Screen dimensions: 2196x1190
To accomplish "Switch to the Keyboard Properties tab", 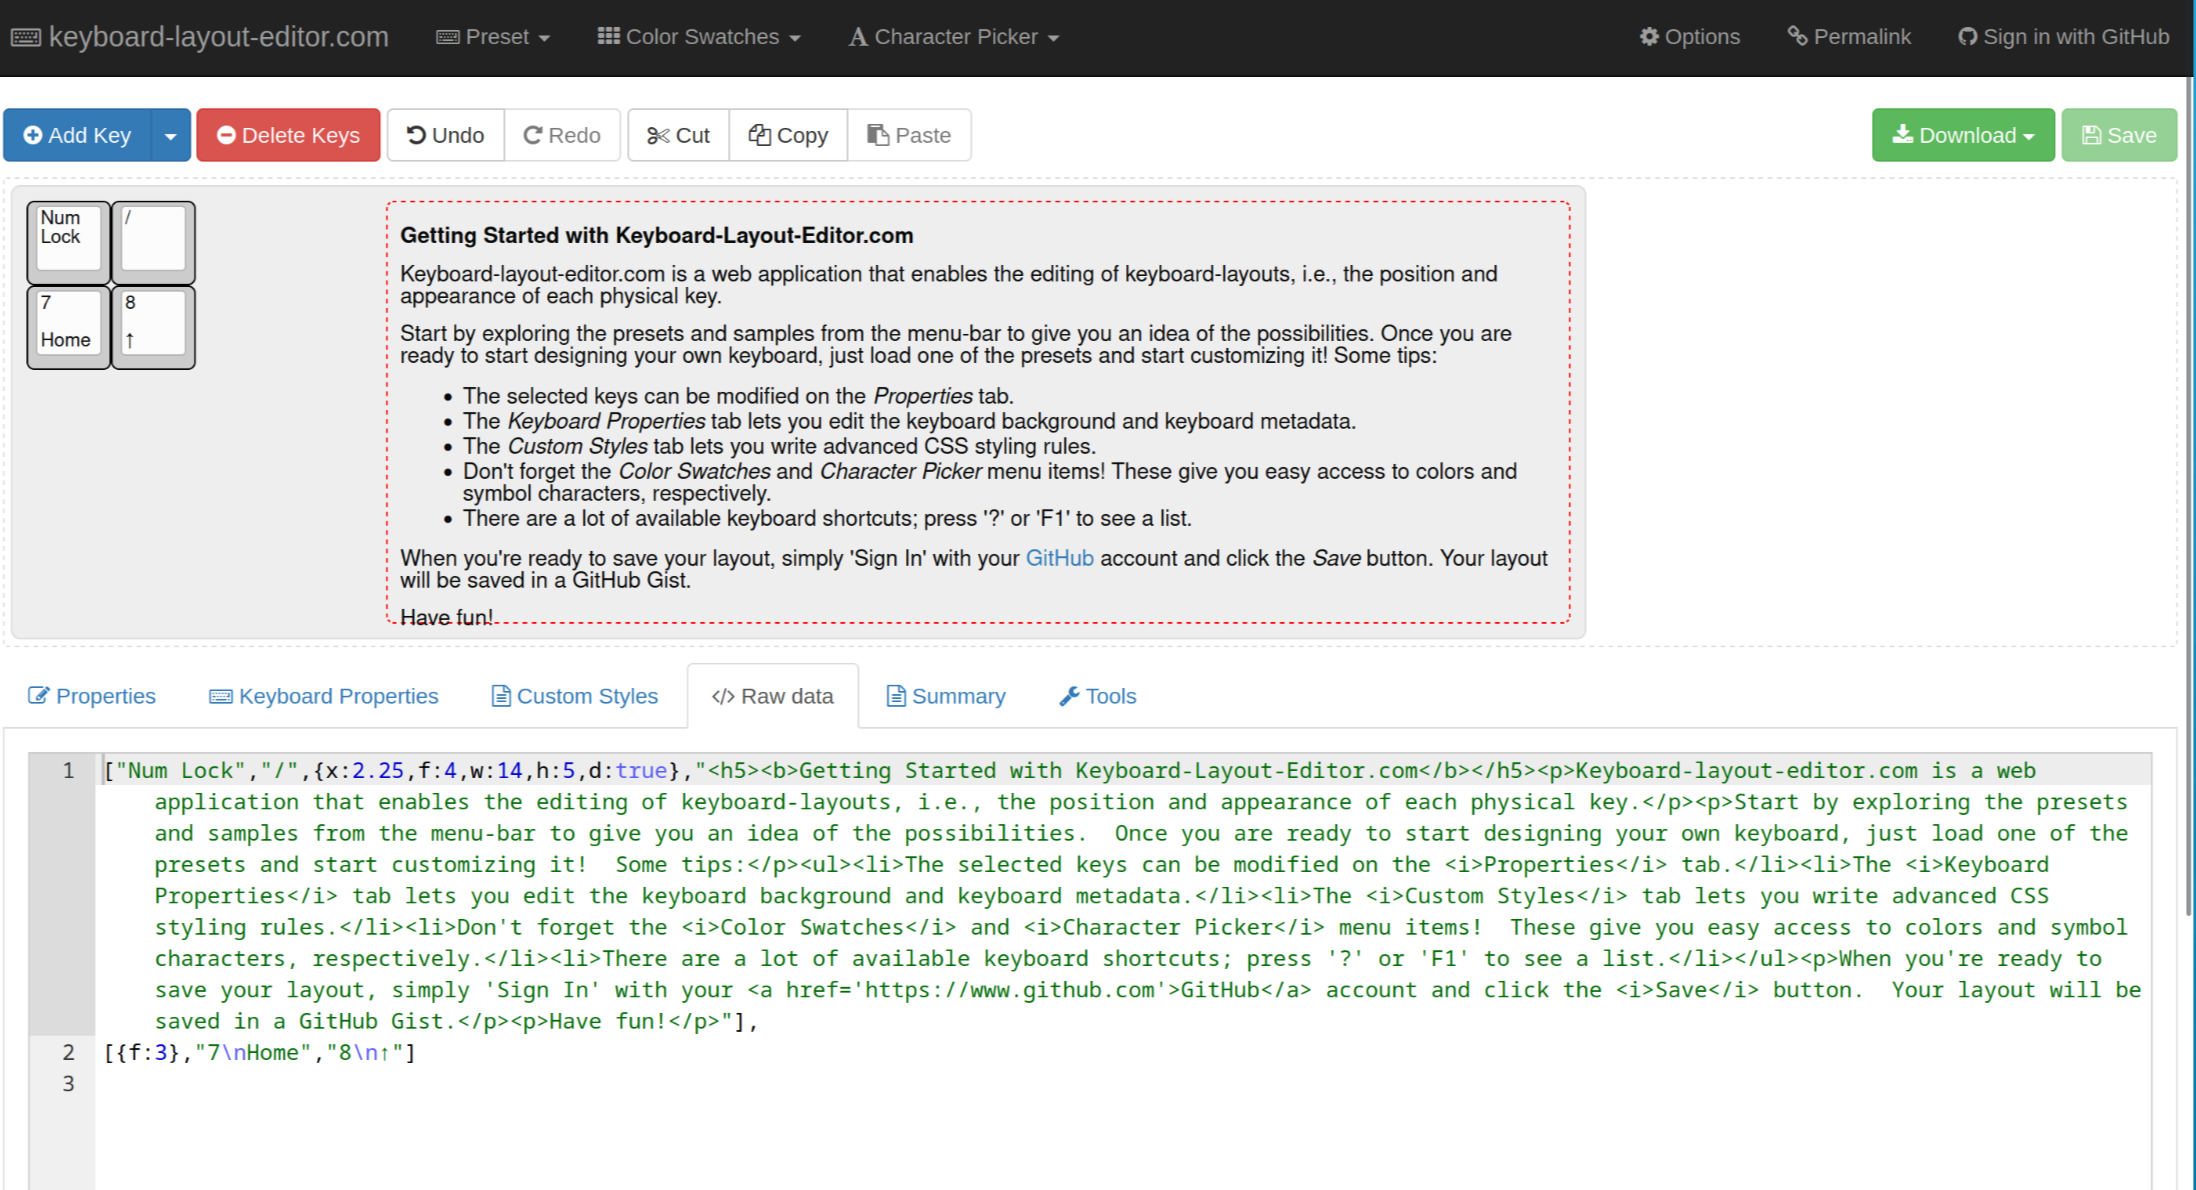I will click(x=323, y=696).
